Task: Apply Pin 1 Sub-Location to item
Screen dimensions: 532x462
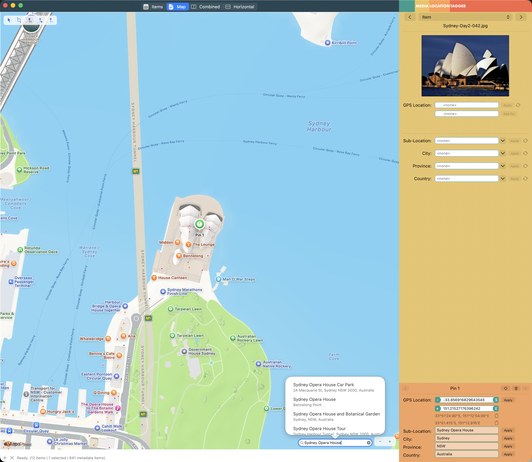Action: (x=508, y=430)
